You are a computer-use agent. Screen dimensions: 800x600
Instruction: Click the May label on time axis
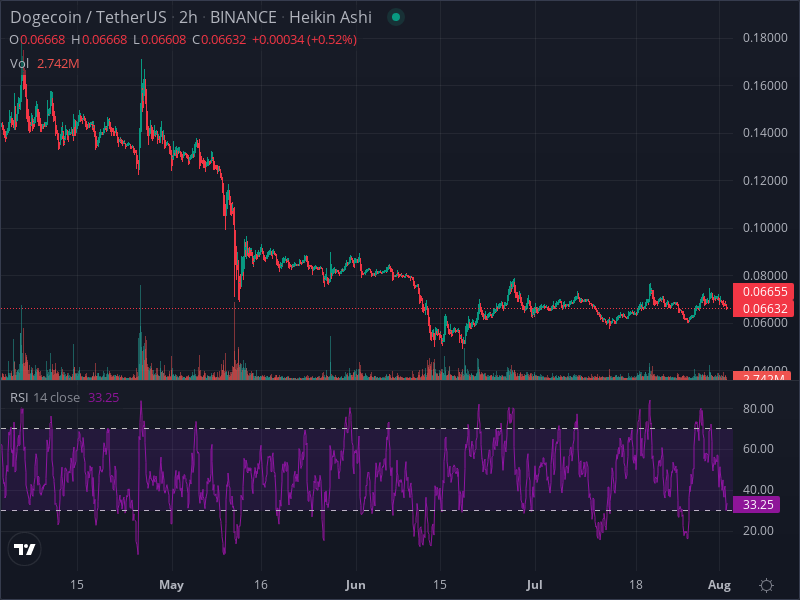171,585
